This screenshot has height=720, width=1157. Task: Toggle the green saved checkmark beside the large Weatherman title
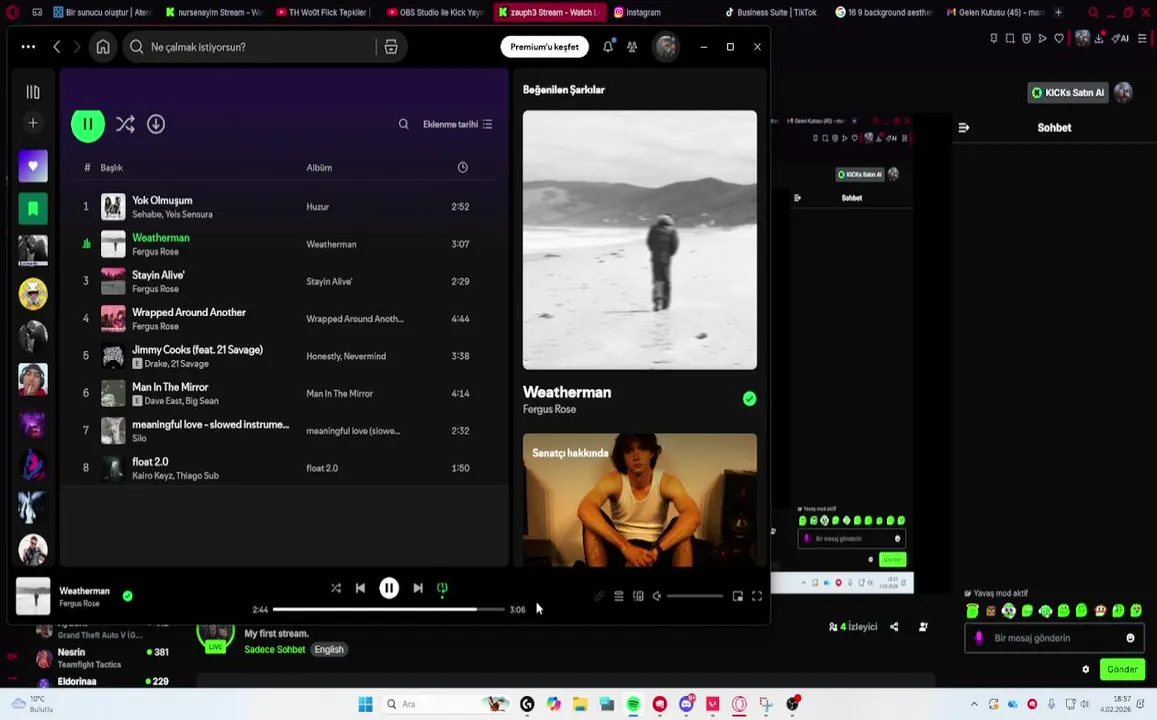coord(749,399)
